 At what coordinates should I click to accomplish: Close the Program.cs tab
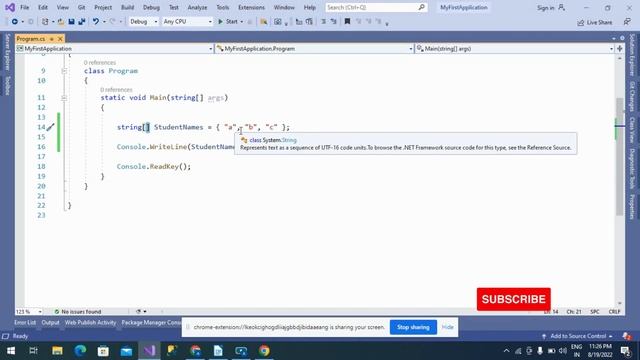click(x=60, y=39)
